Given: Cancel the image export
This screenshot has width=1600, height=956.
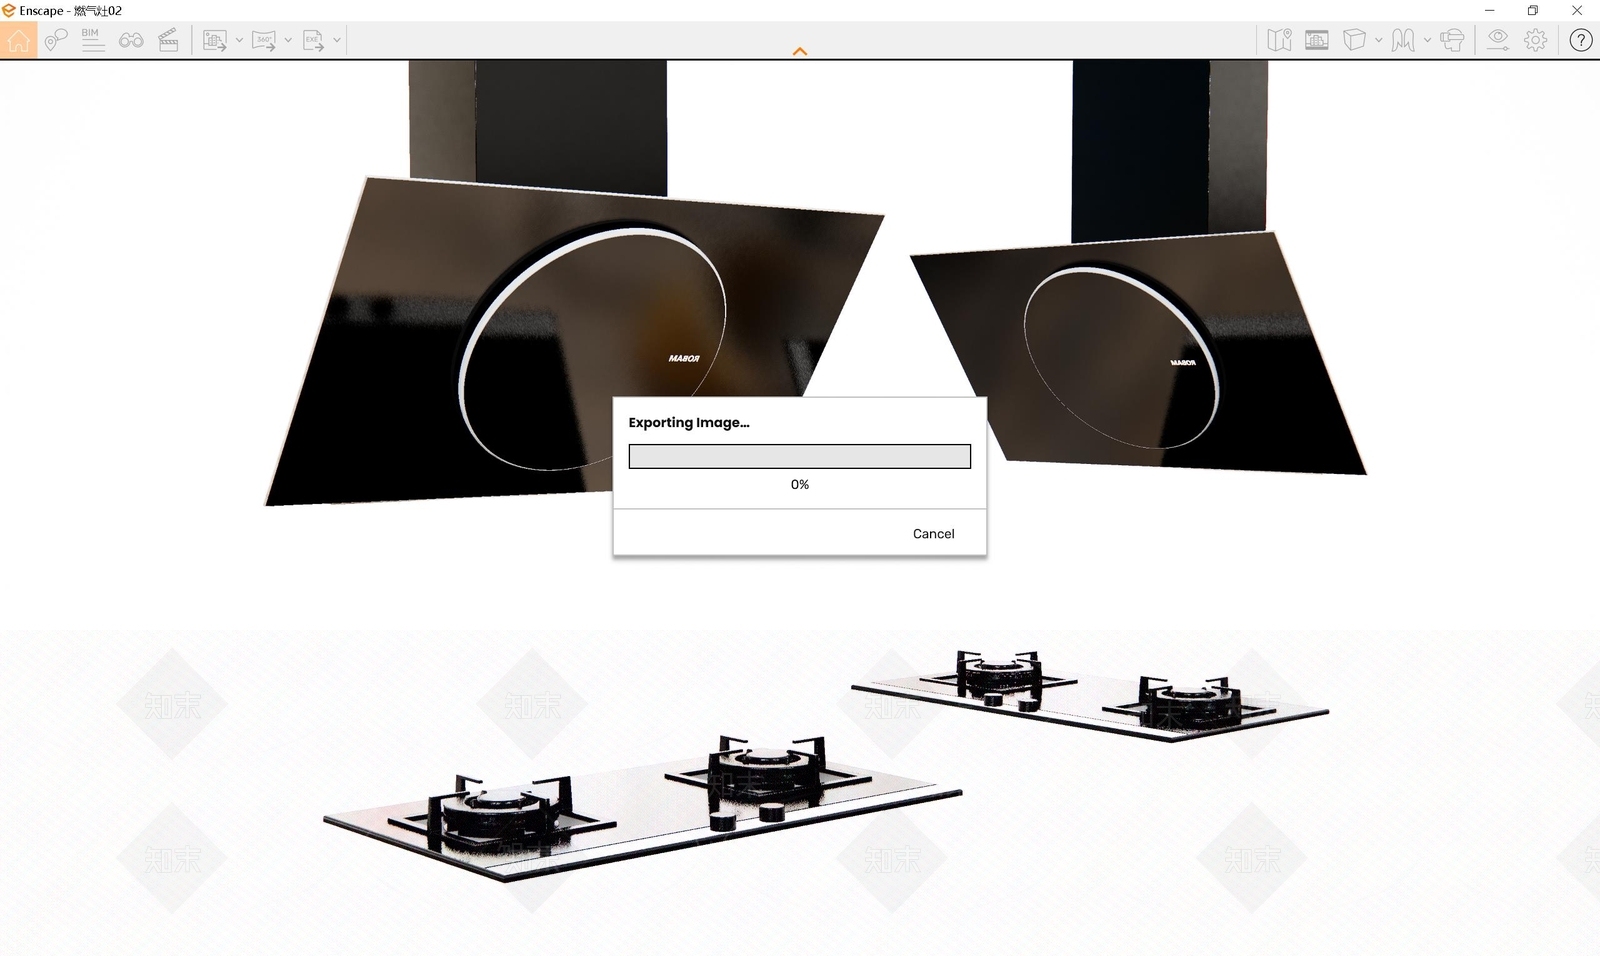Looking at the screenshot, I should click(x=934, y=534).
